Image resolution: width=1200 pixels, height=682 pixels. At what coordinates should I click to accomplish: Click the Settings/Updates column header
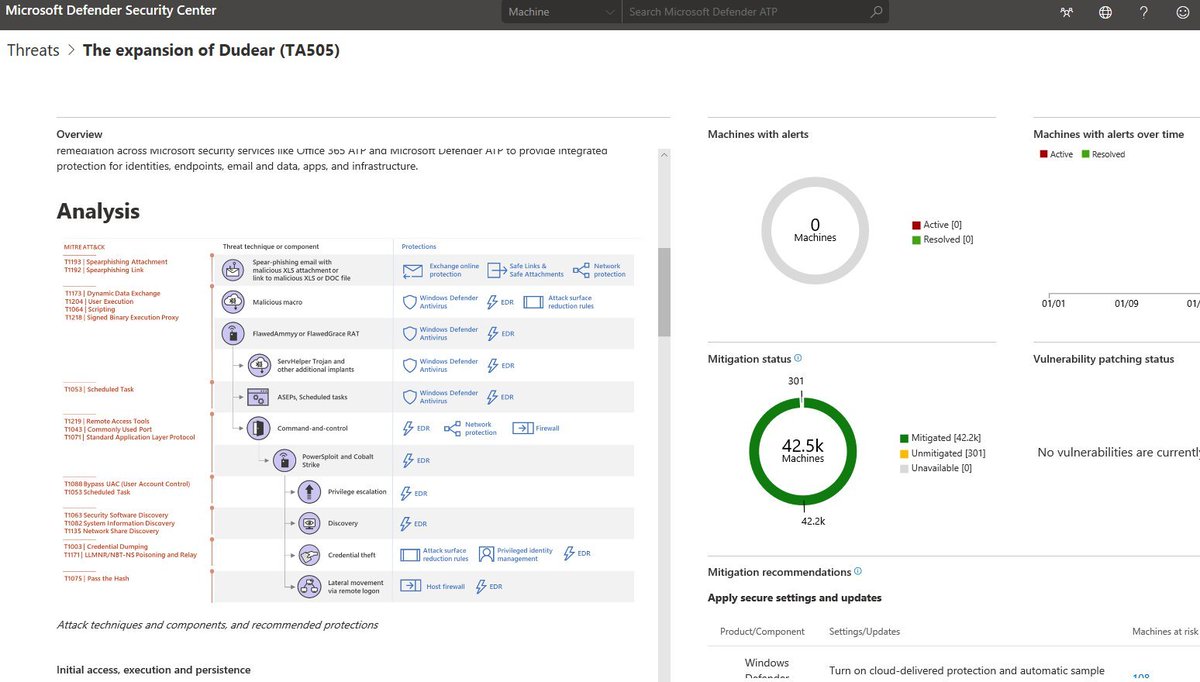[x=865, y=631]
